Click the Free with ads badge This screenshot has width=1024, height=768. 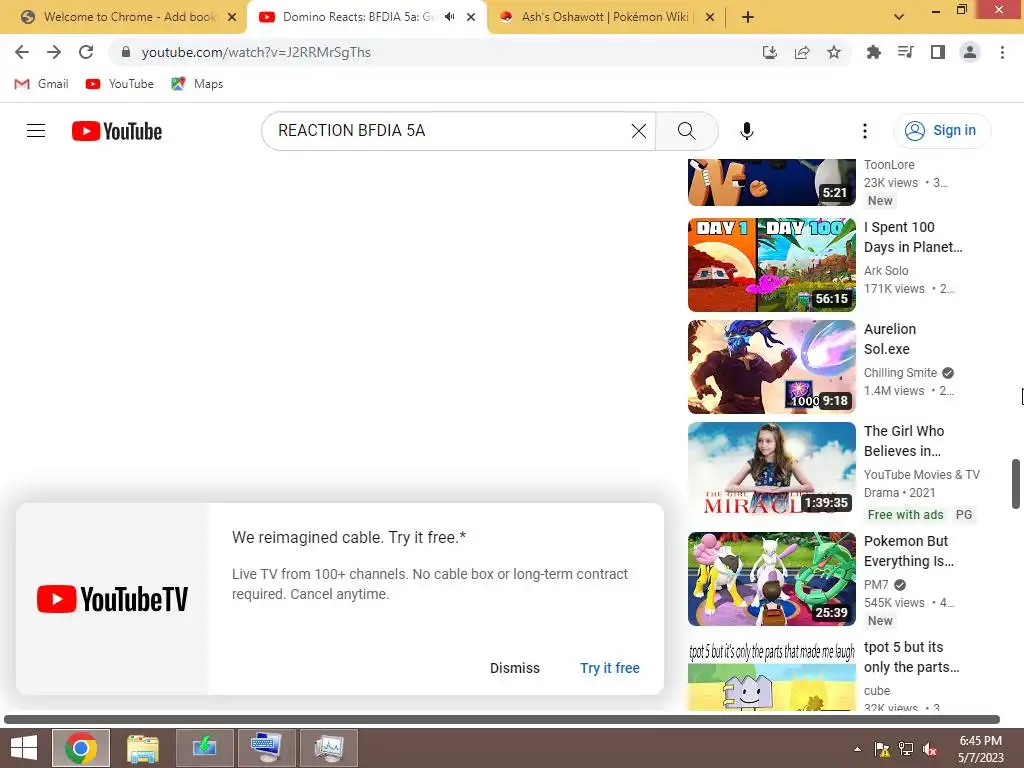pyautogui.click(x=905, y=515)
